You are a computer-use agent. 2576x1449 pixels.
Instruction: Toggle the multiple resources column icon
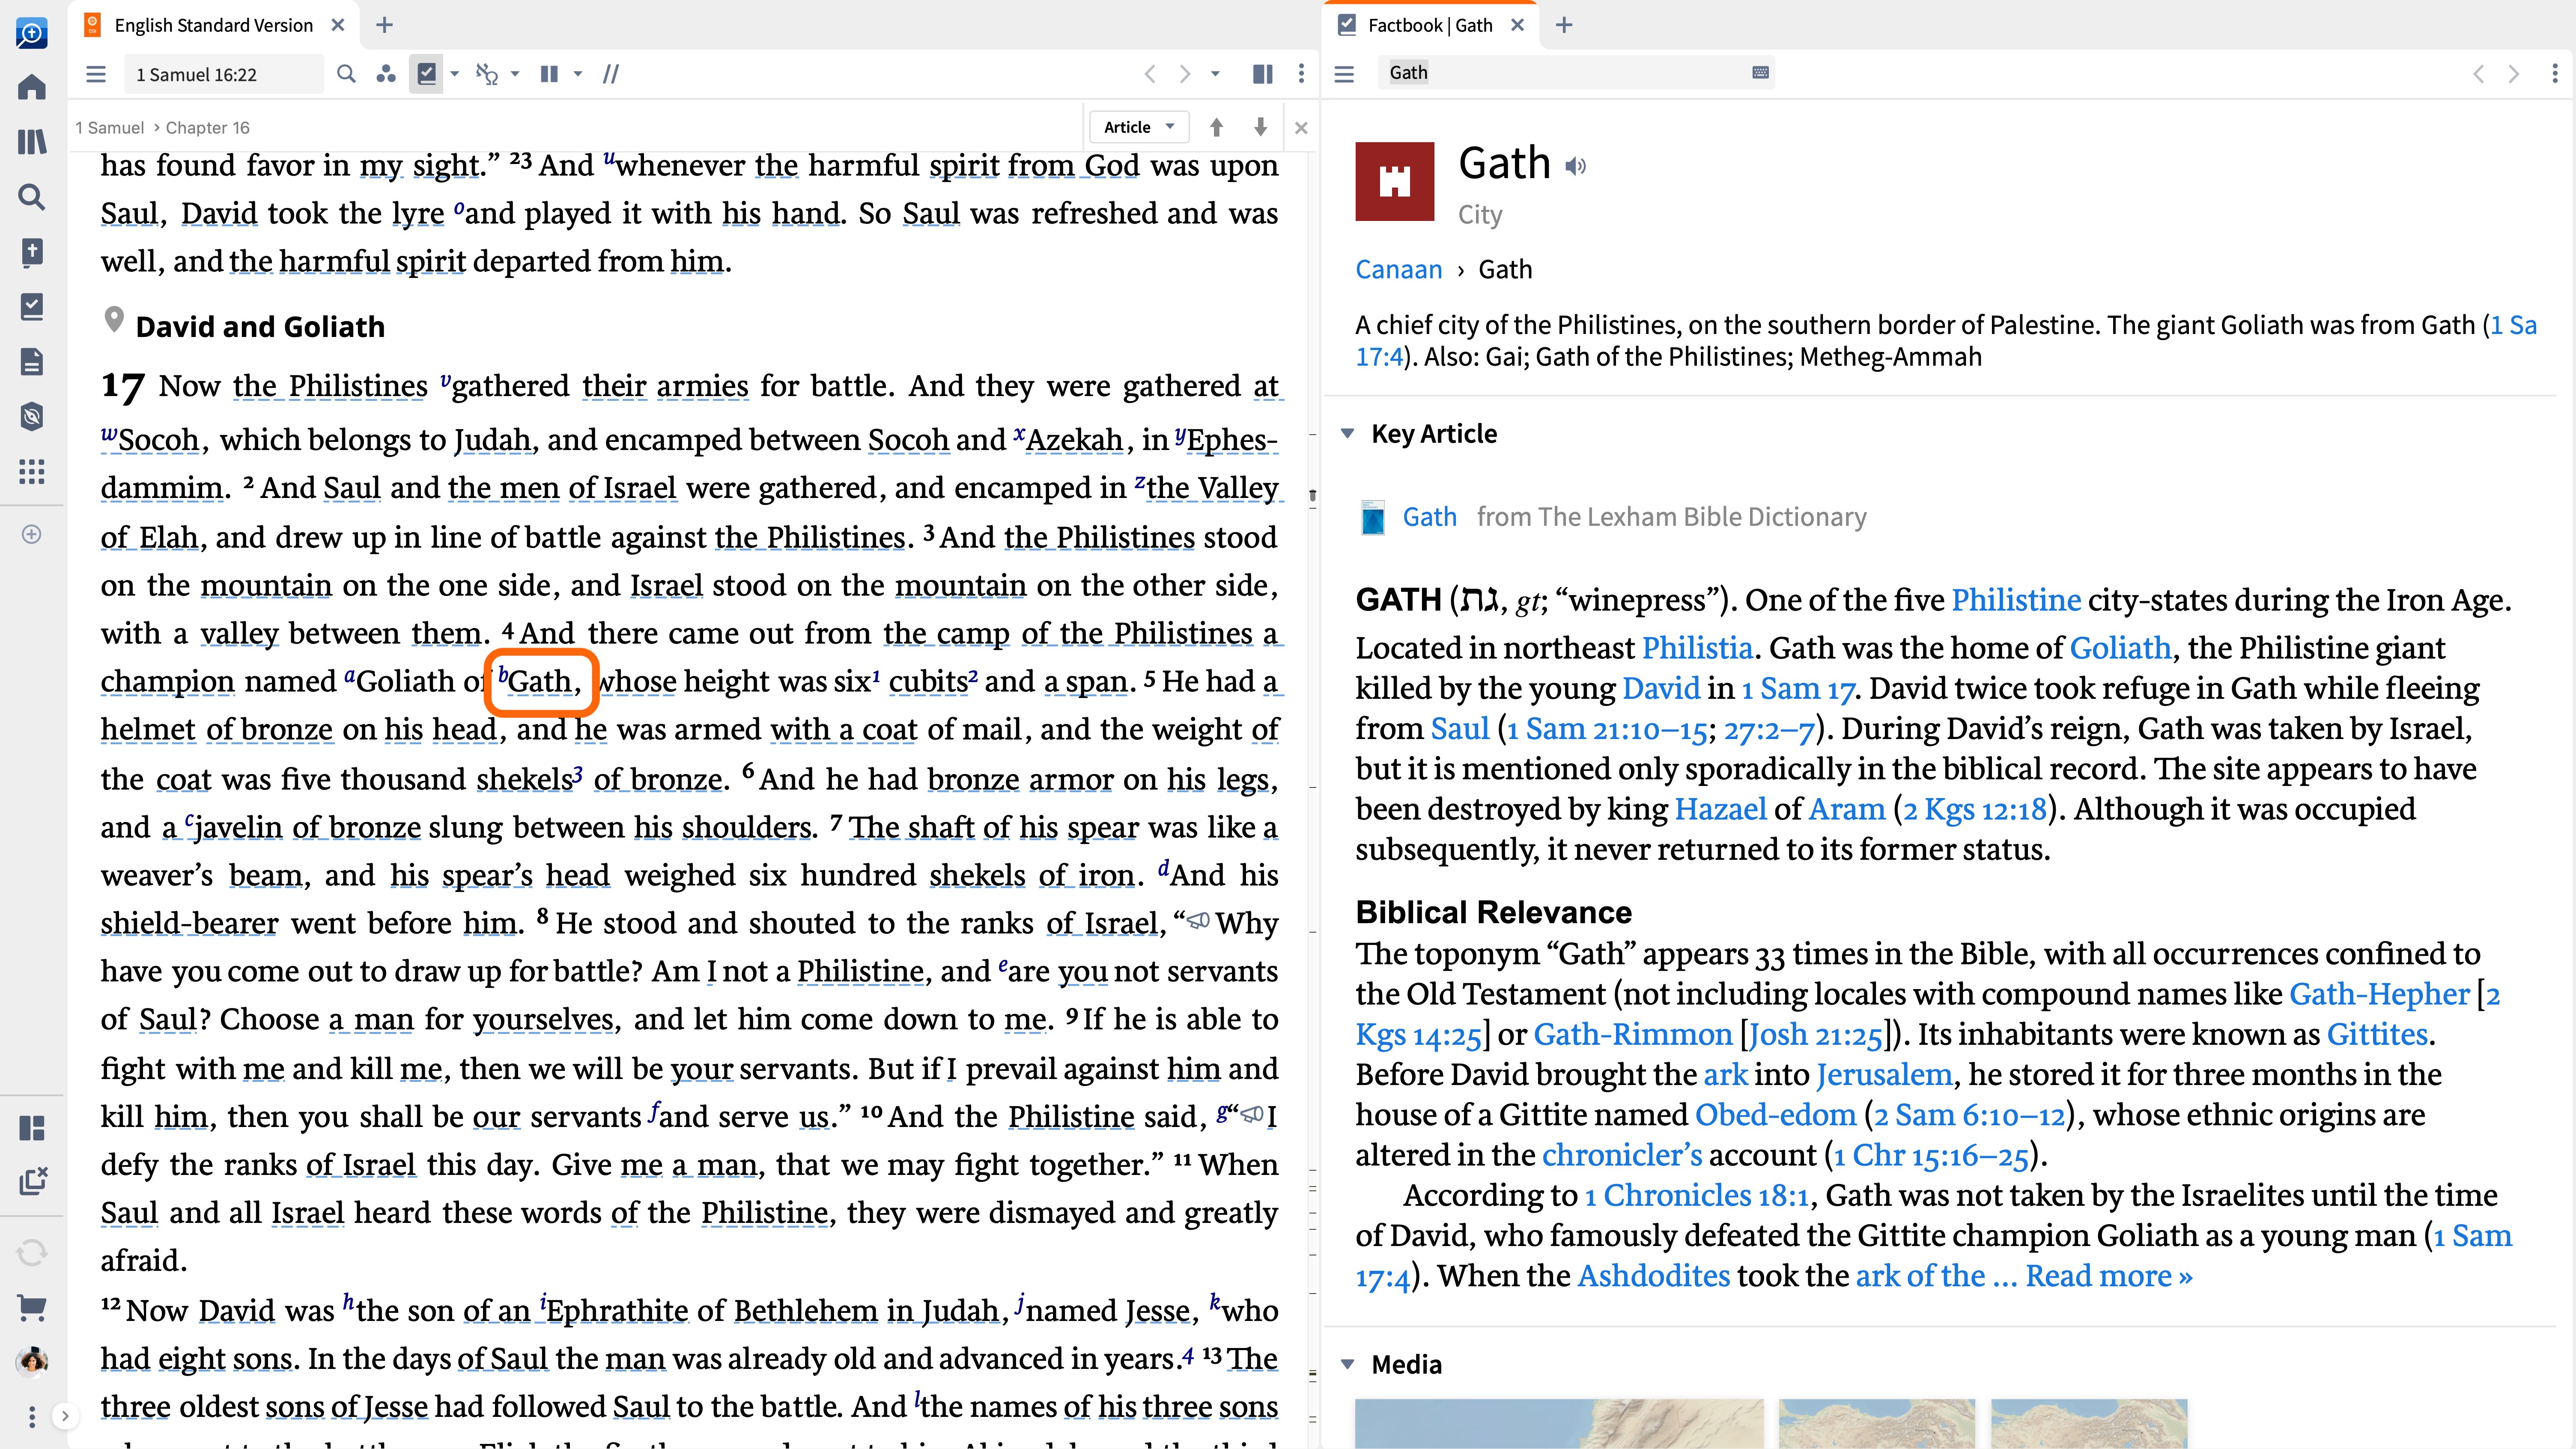(x=549, y=74)
